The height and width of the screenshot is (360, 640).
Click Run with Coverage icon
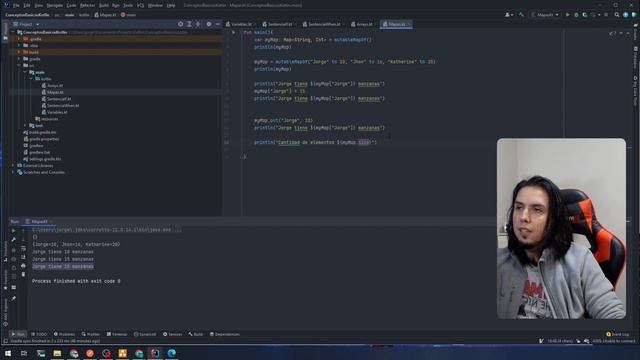point(585,15)
